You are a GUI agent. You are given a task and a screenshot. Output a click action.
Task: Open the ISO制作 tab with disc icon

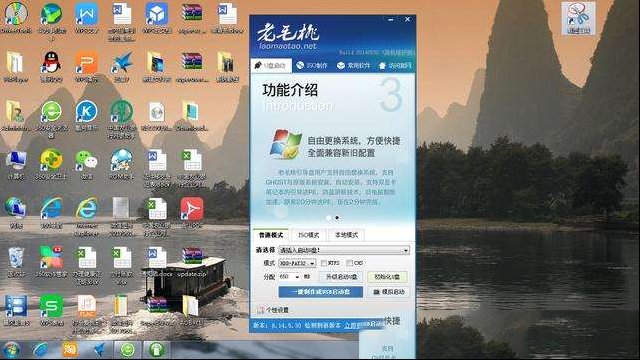312,66
